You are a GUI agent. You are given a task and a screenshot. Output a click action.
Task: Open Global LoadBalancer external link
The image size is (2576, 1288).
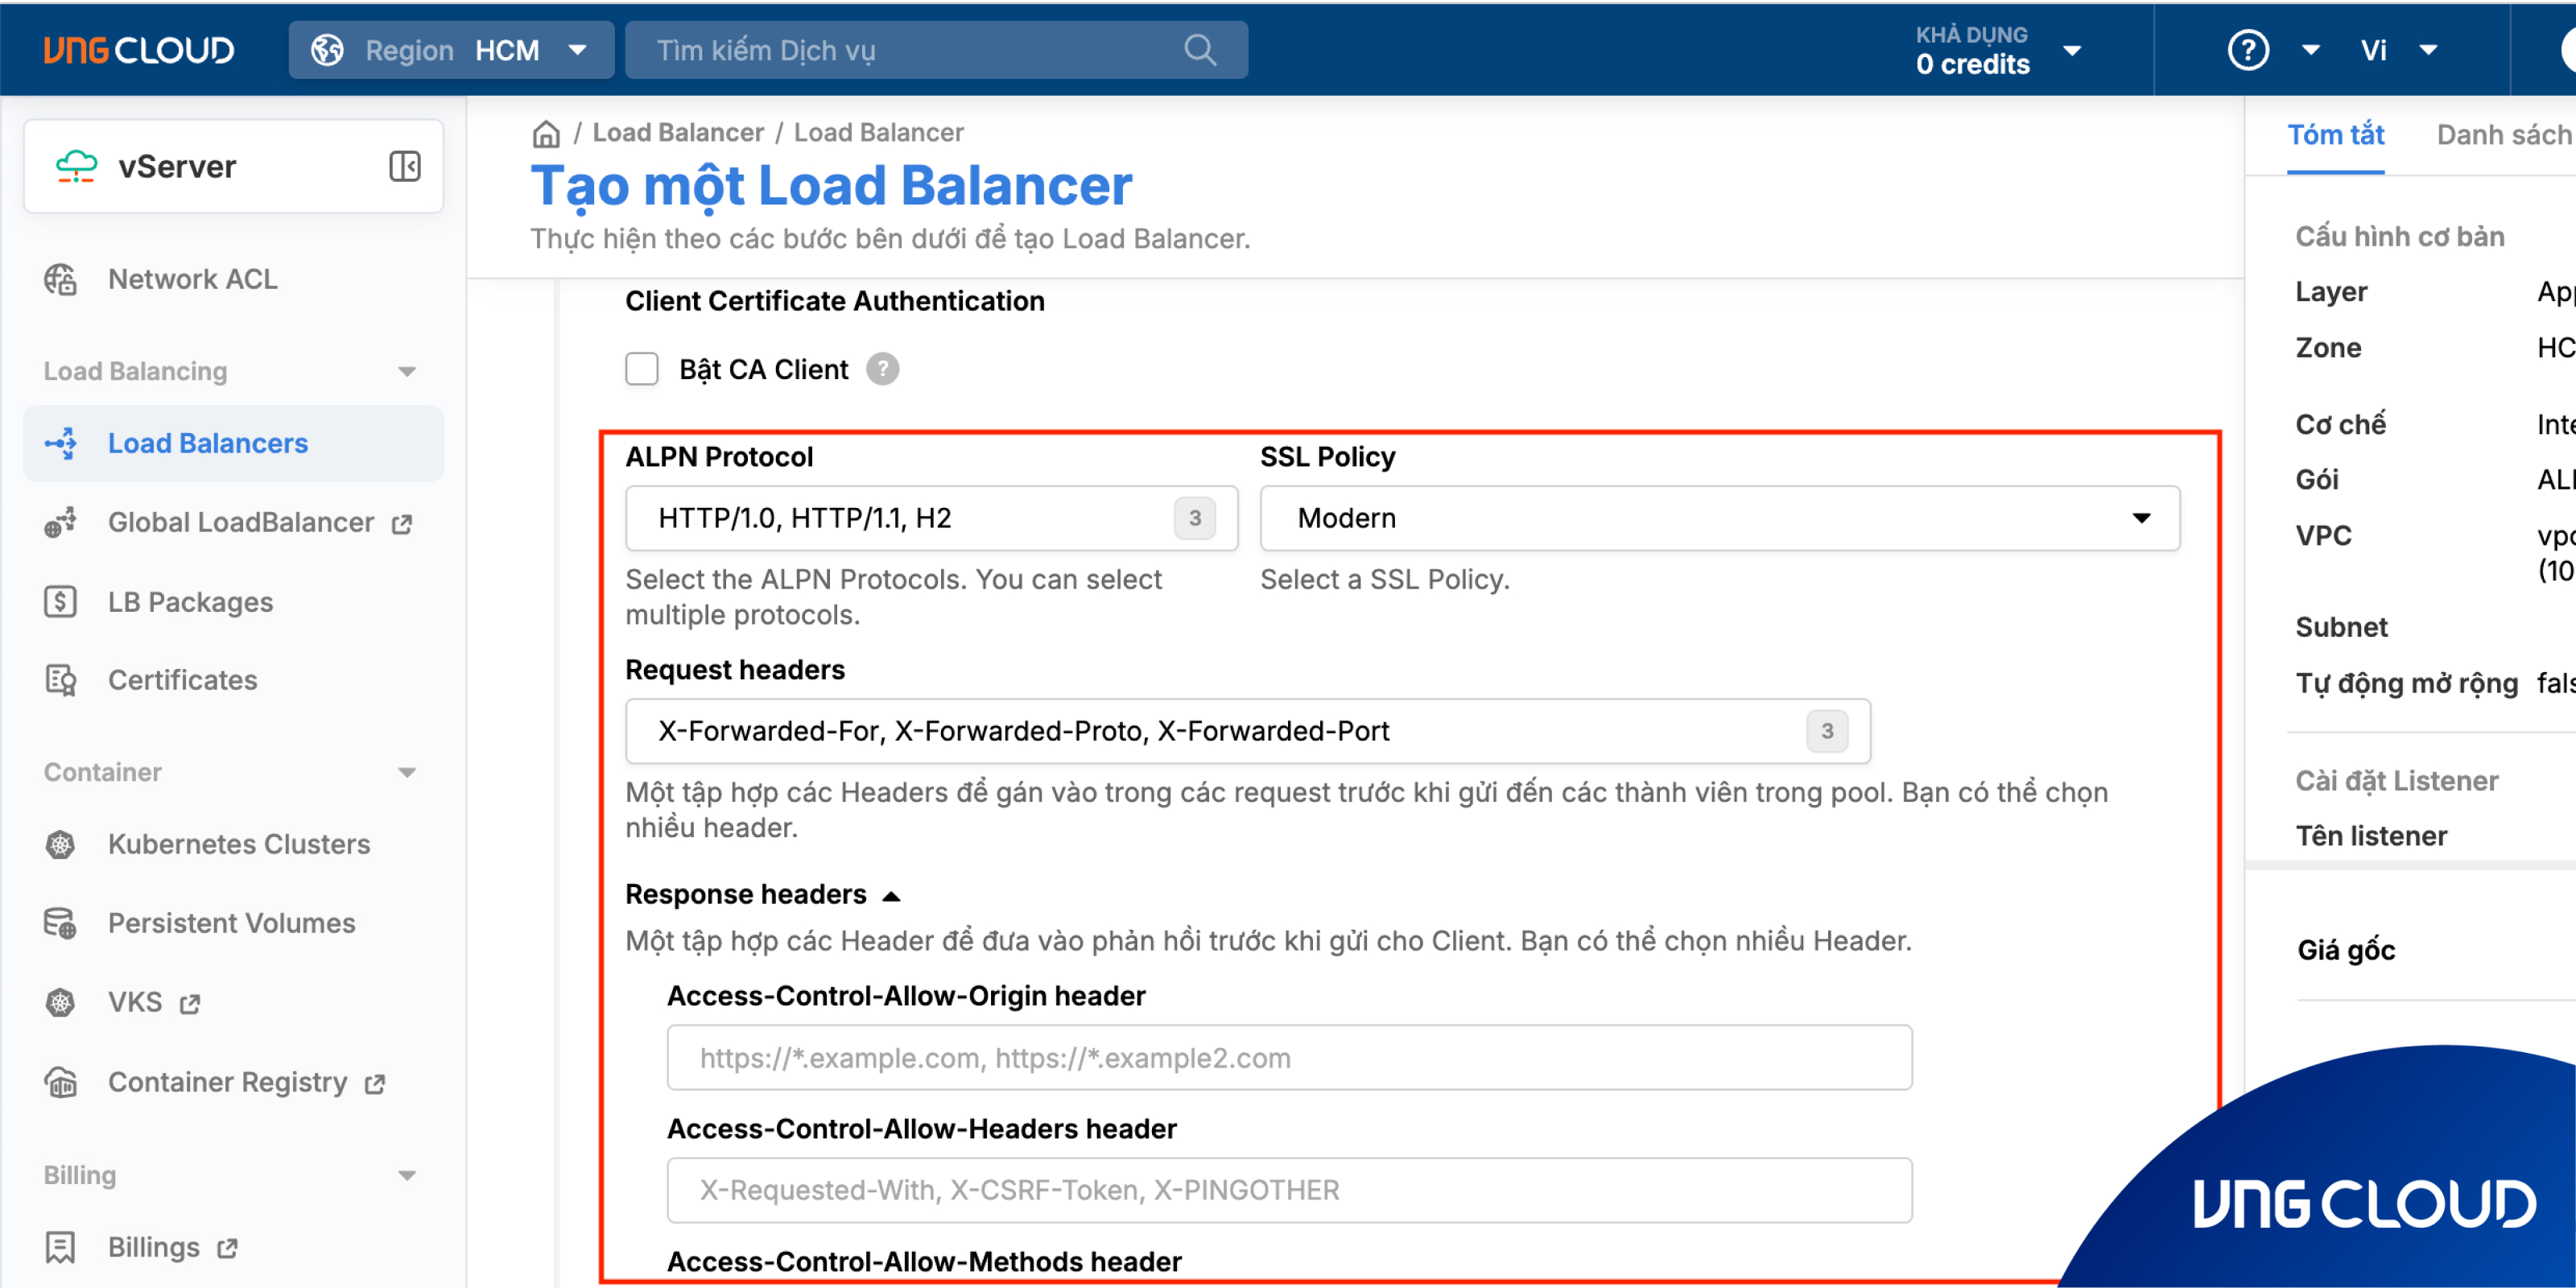(x=240, y=522)
